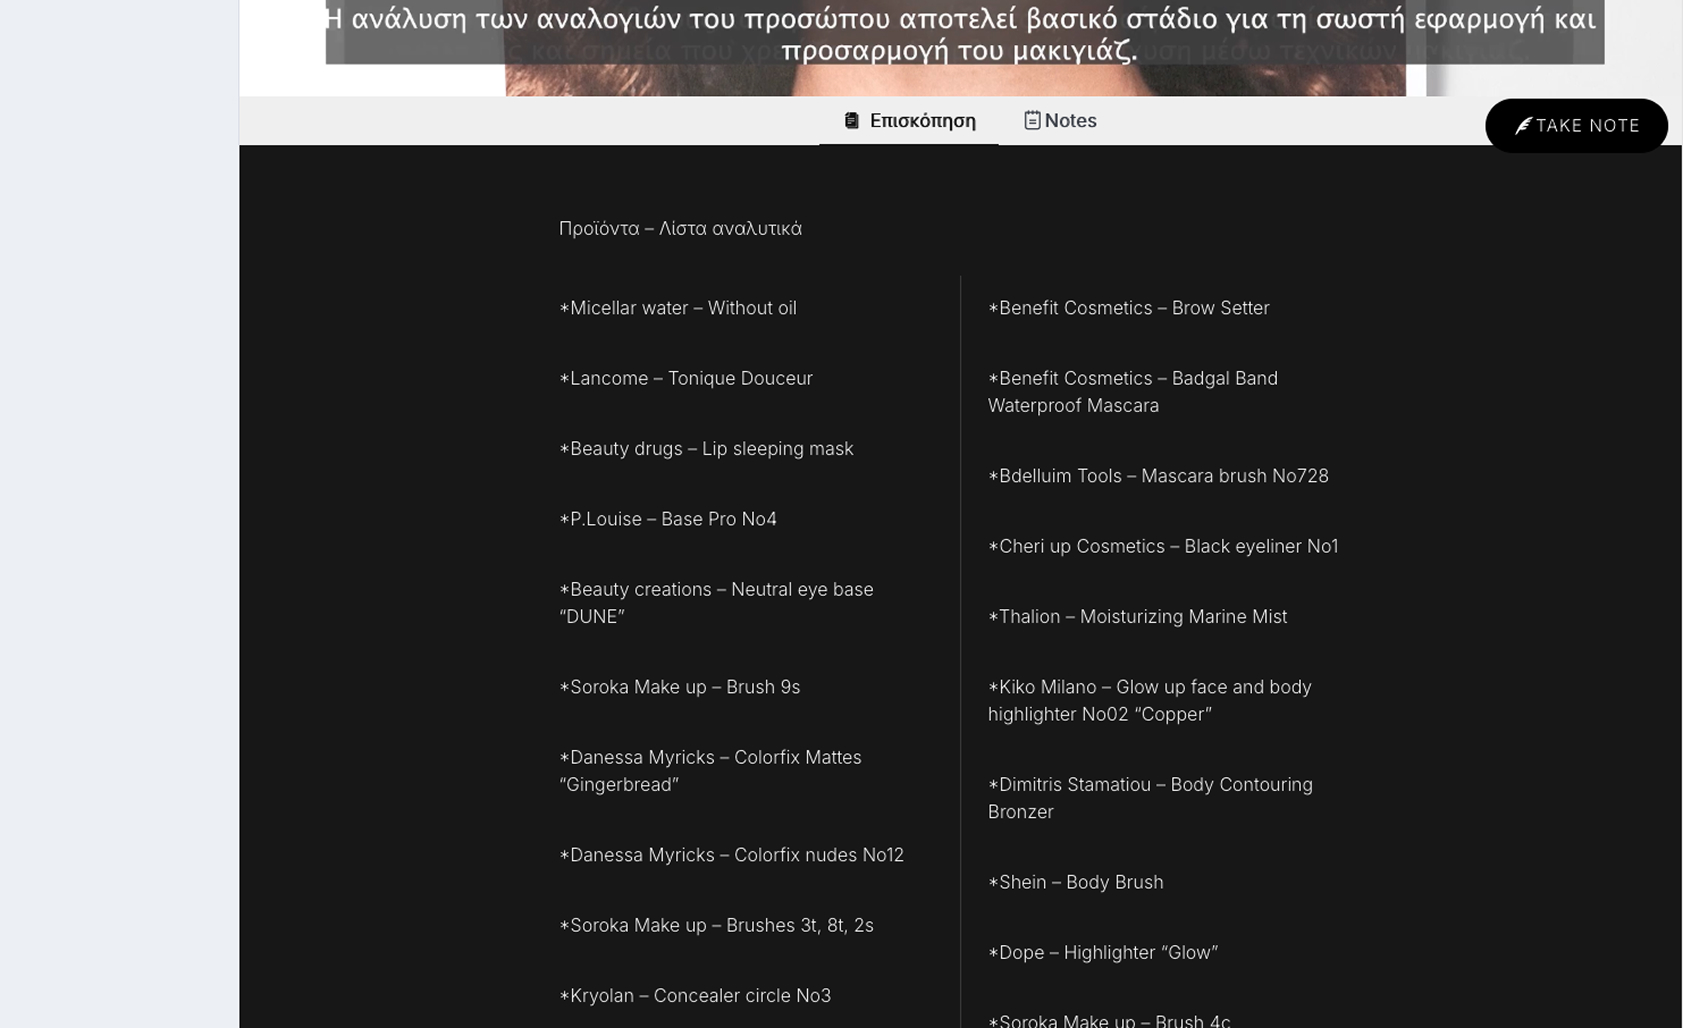Click Kiko Milano highlighter No02 Copper entry

click(1149, 701)
